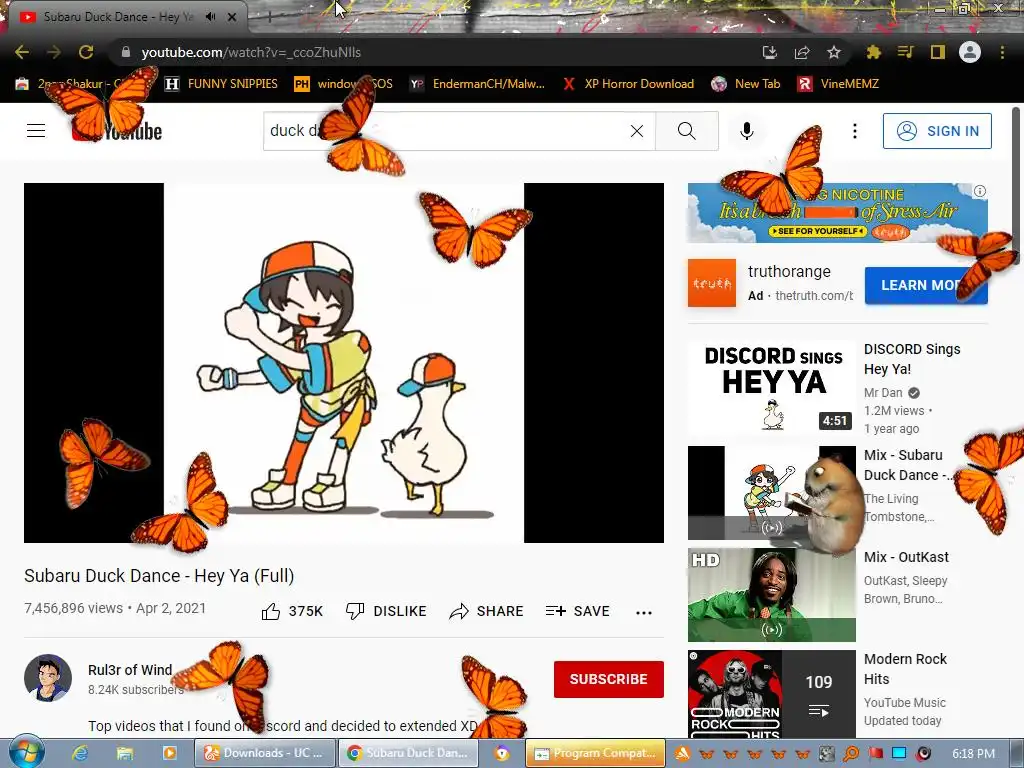Image resolution: width=1024 pixels, height=768 pixels.
Task: Open the Chrome profile avatar
Action: coord(970,52)
